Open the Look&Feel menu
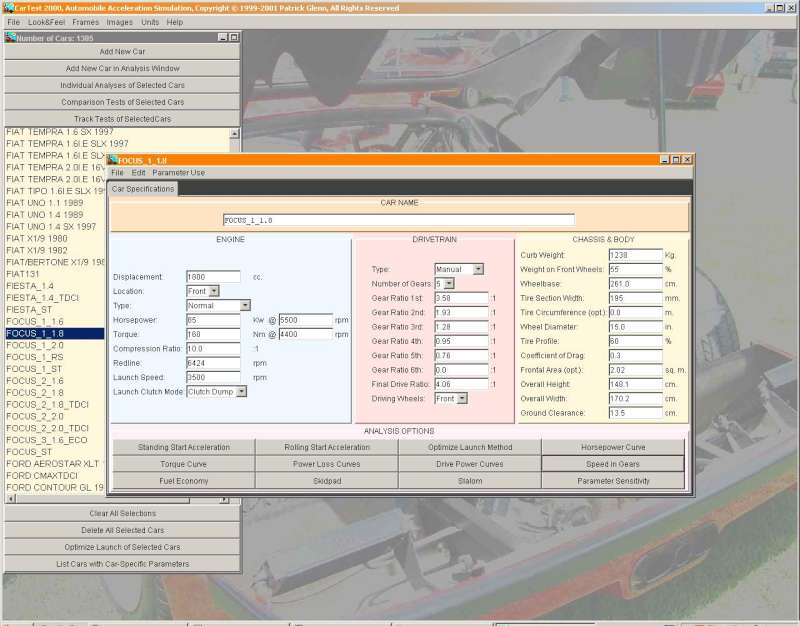 click(x=46, y=22)
